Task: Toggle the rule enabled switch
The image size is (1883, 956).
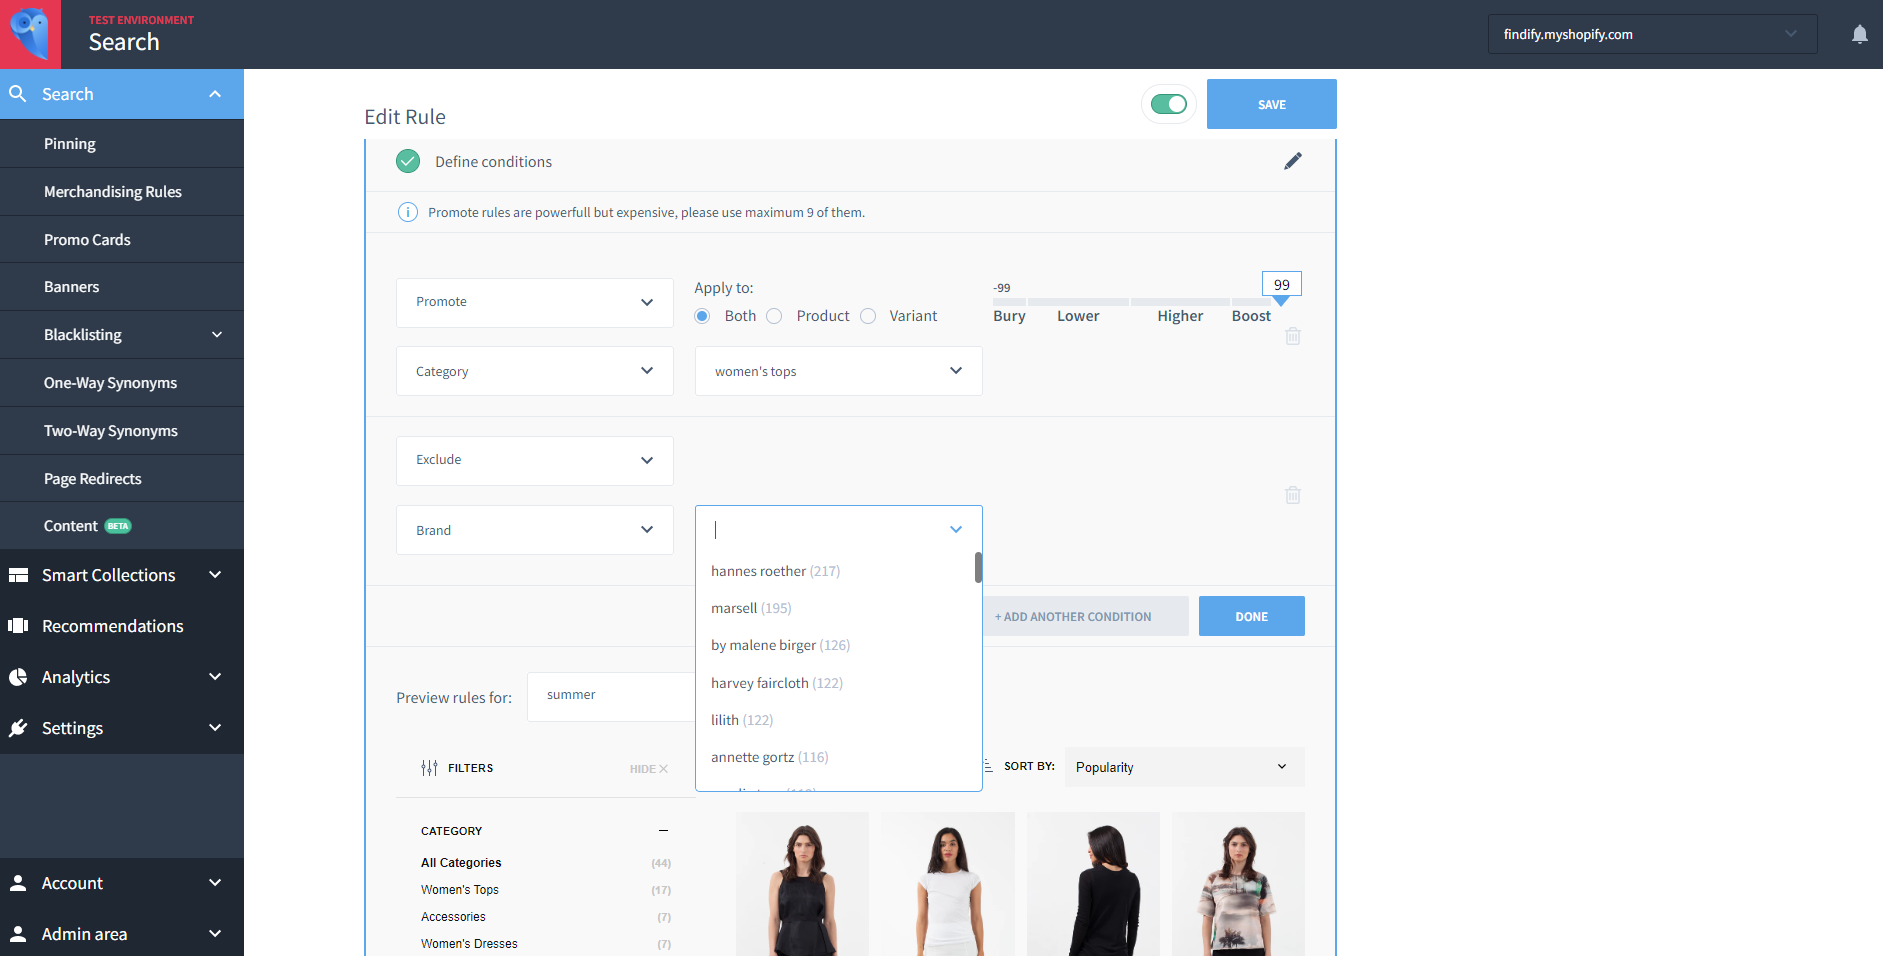Action: point(1168,104)
